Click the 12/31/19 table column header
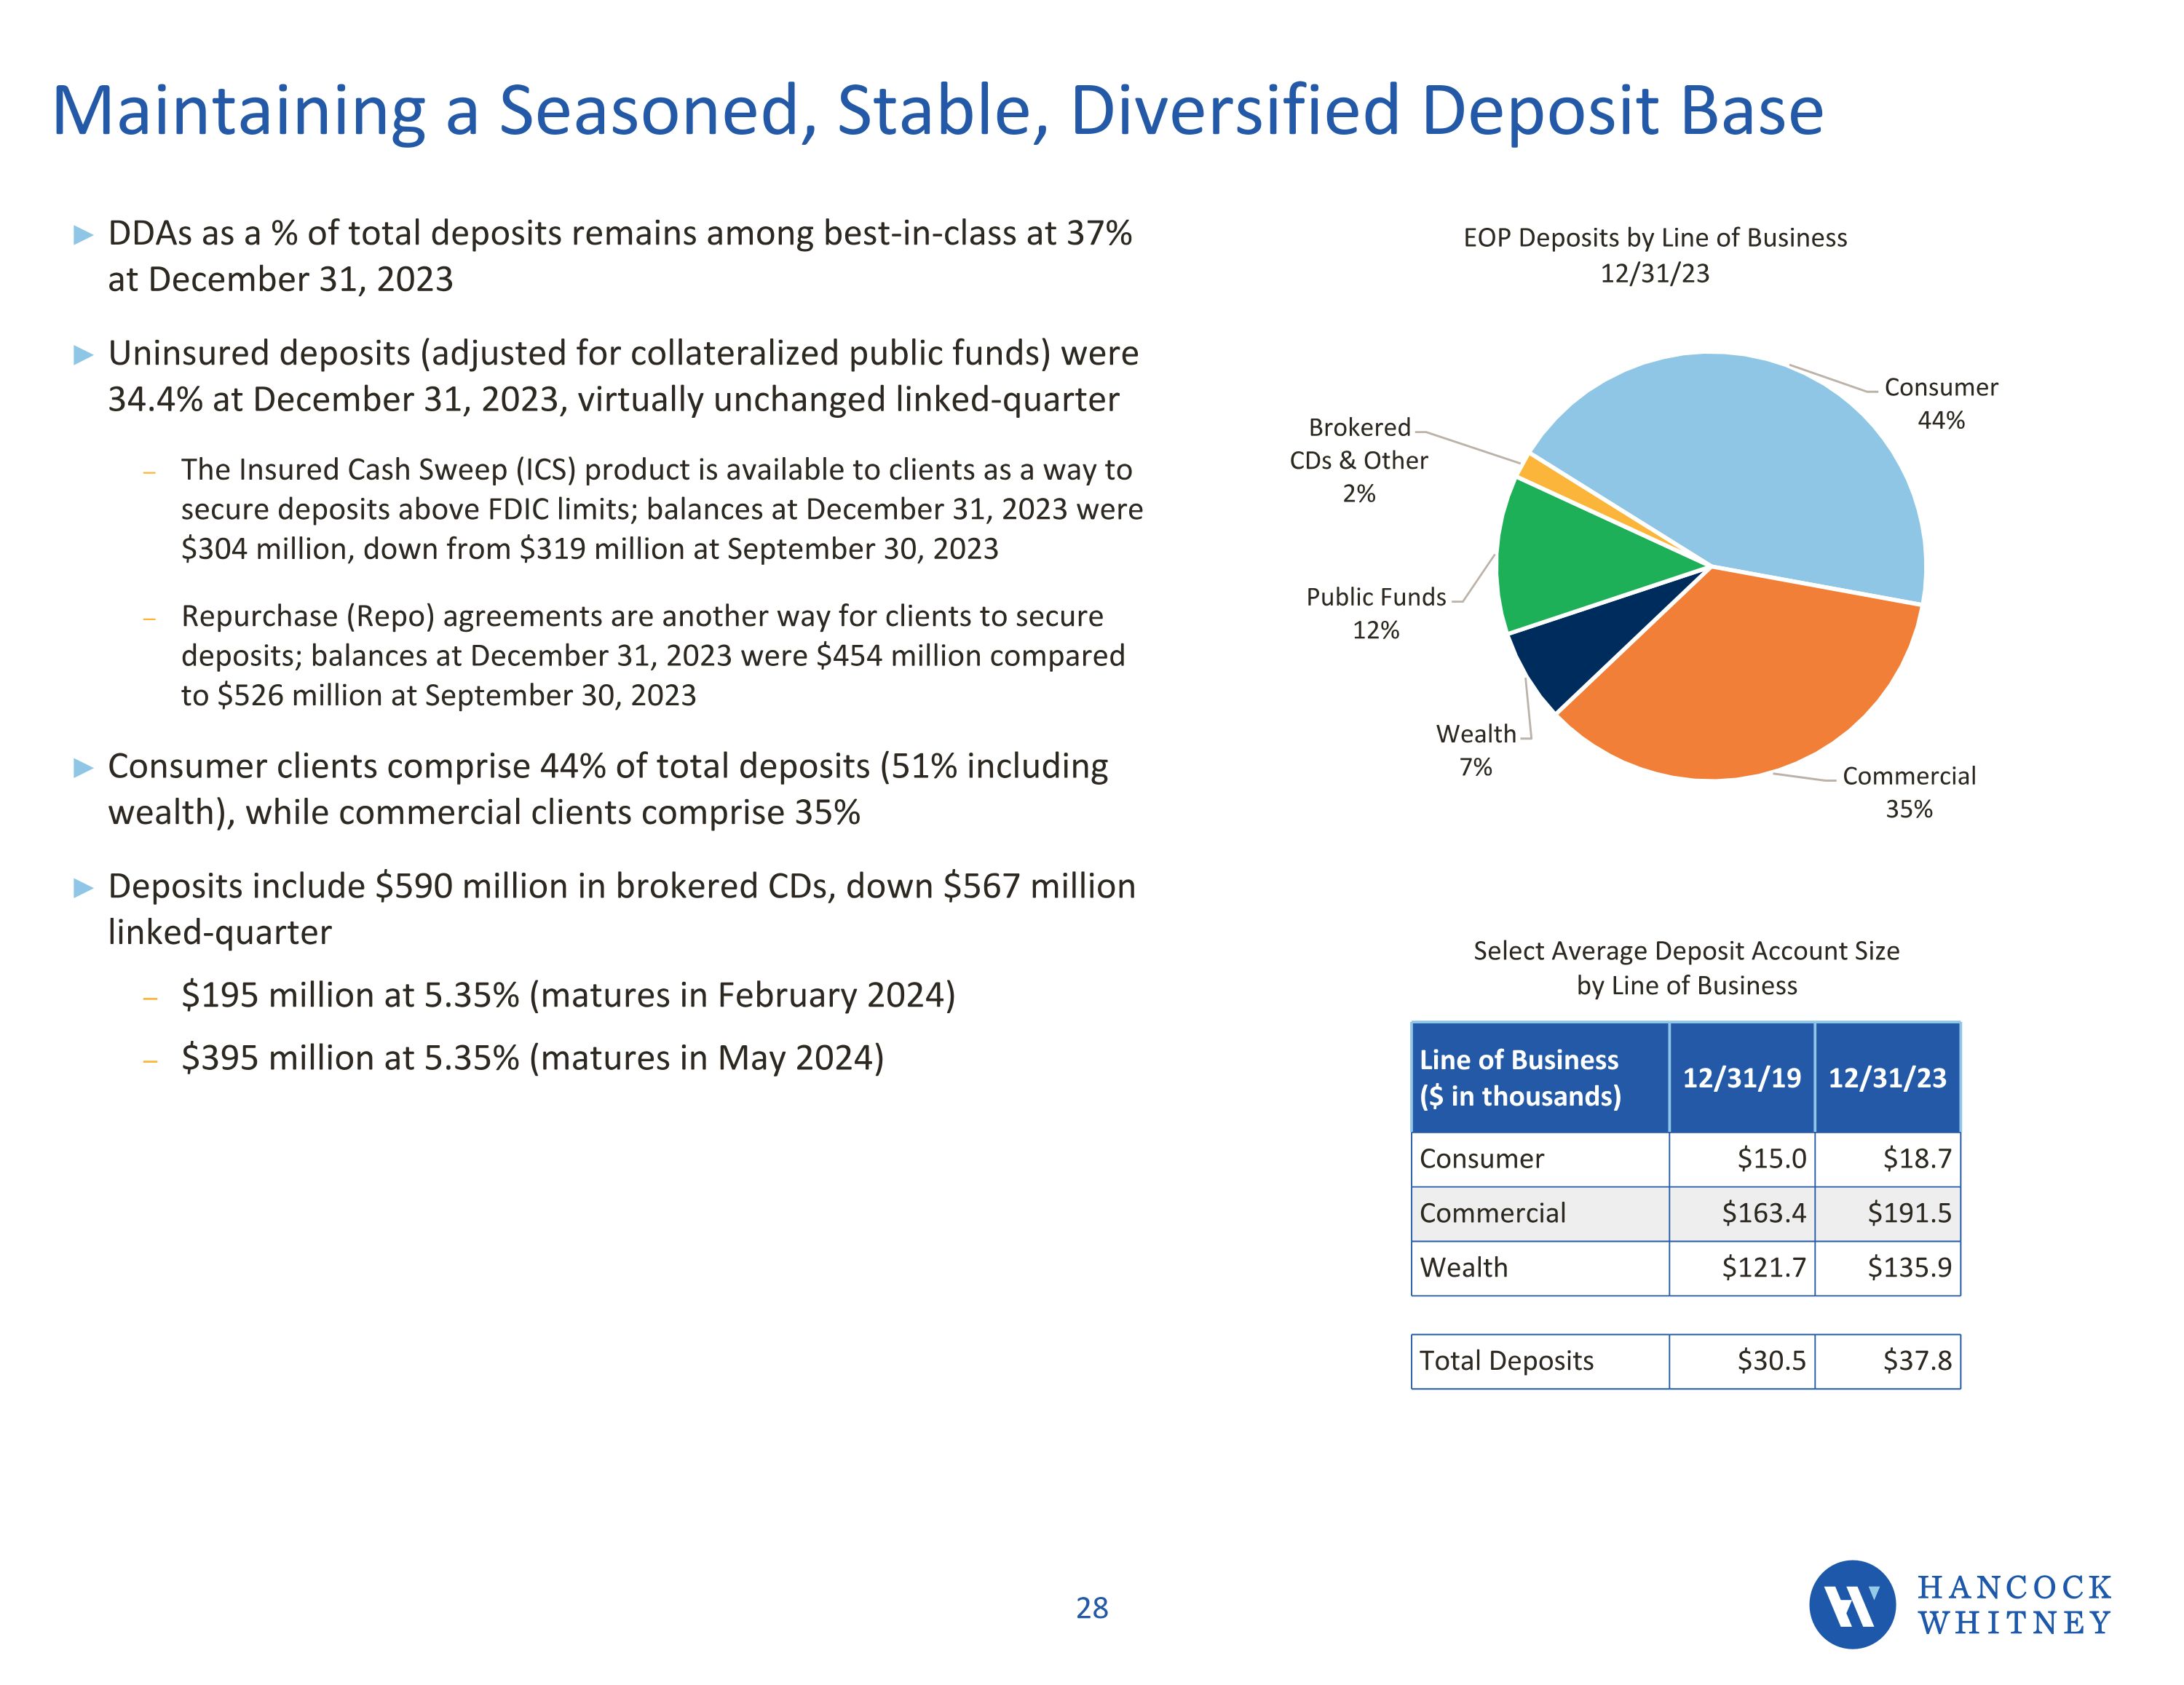Screen dimensions: 2184x1685 tap(1741, 1077)
